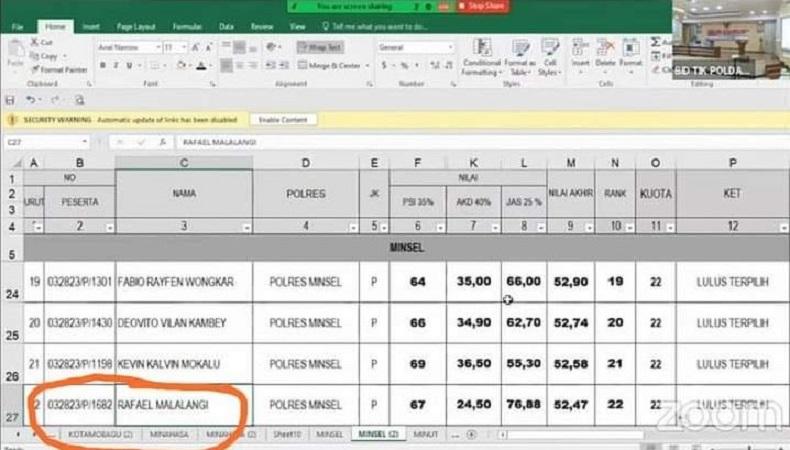The image size is (790, 450).
Task: Click the Undo arrow icon
Action: tap(30, 100)
